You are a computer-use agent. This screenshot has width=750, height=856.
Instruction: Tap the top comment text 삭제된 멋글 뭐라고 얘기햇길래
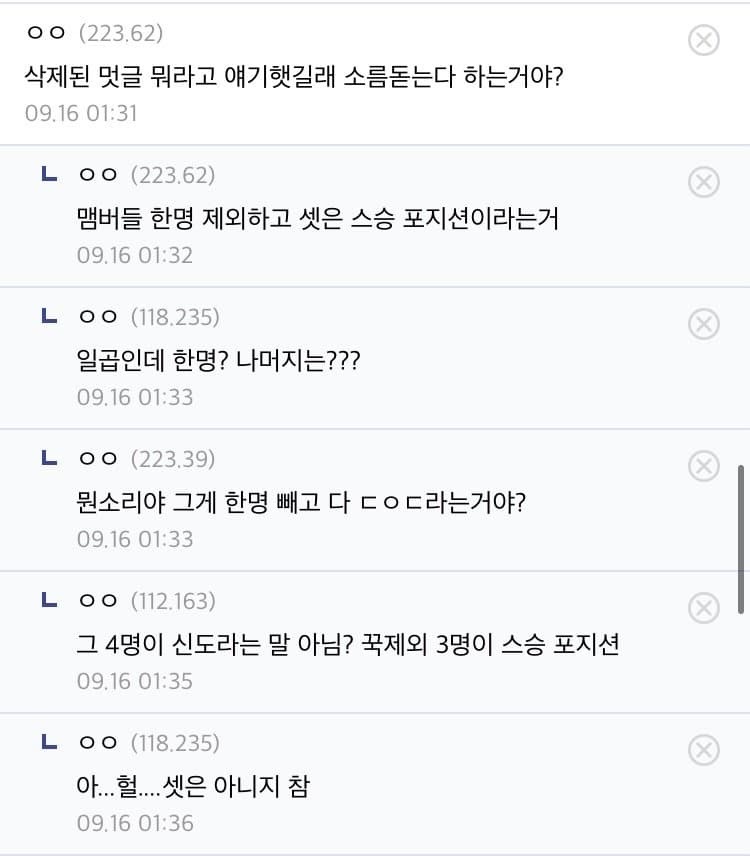coord(293,75)
